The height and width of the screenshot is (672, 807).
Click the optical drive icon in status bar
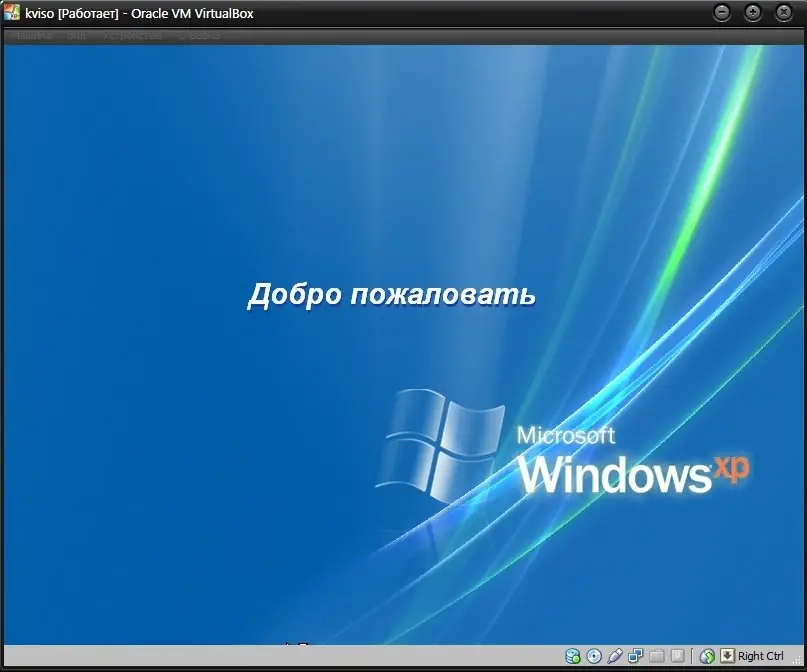595,656
